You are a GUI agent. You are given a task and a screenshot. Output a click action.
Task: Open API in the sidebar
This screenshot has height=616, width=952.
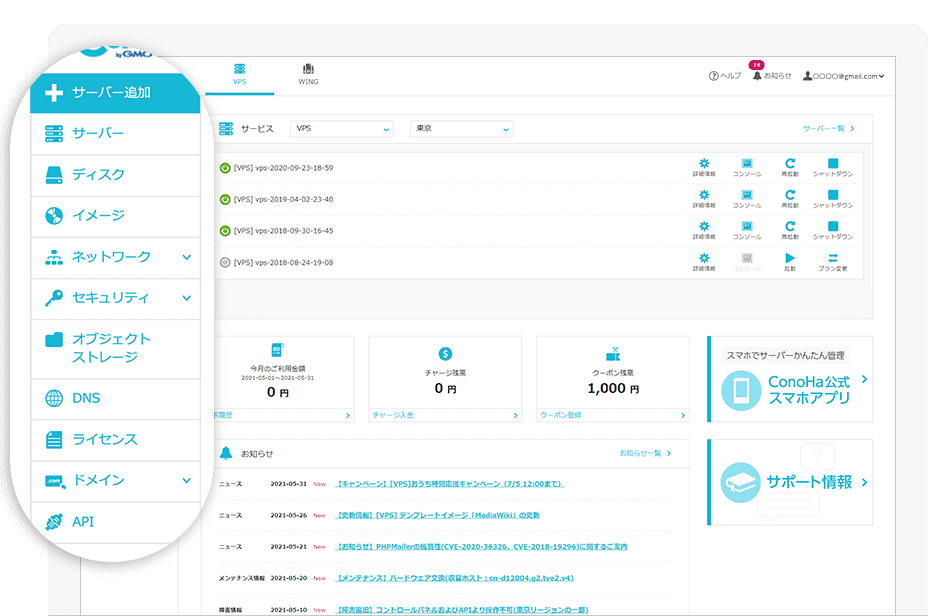[x=83, y=522]
